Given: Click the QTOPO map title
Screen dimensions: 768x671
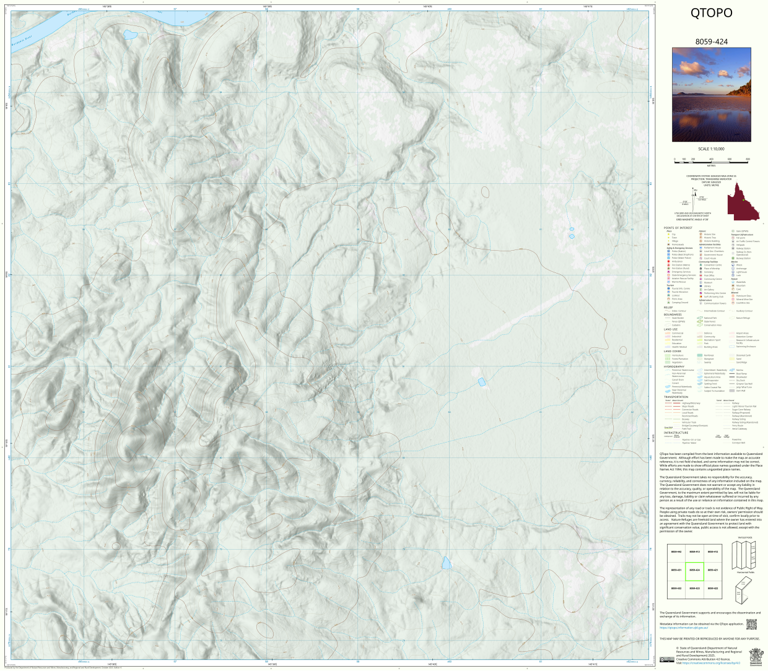Looking at the screenshot, I should pos(711,13).
